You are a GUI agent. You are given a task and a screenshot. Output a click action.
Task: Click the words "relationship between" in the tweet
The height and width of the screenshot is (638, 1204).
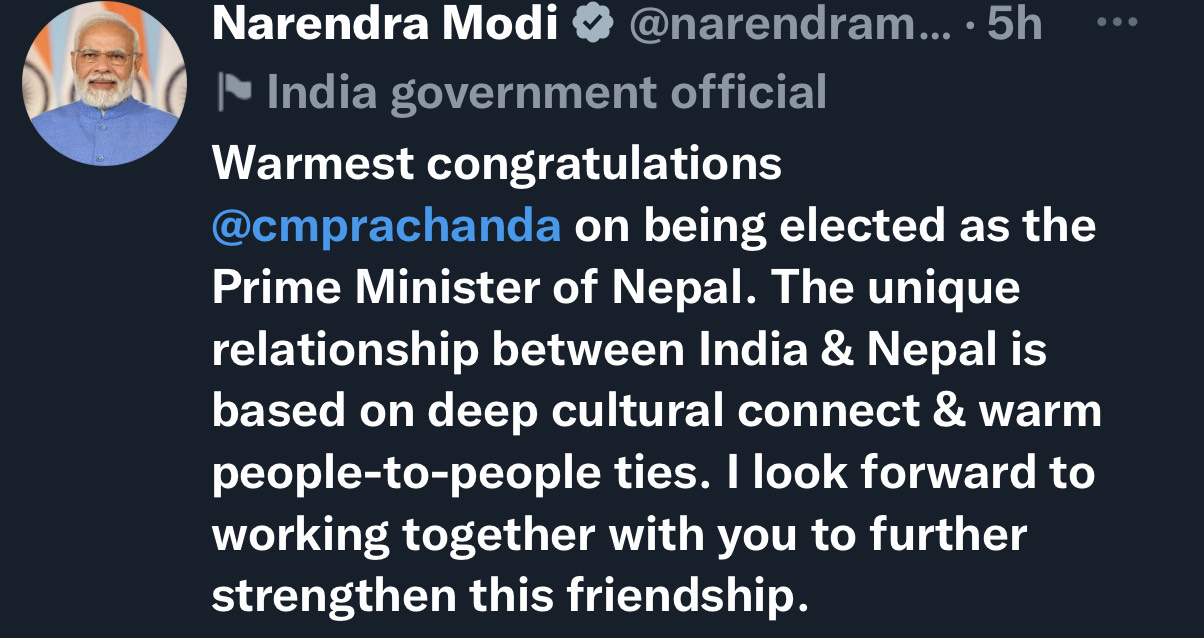click(x=441, y=350)
